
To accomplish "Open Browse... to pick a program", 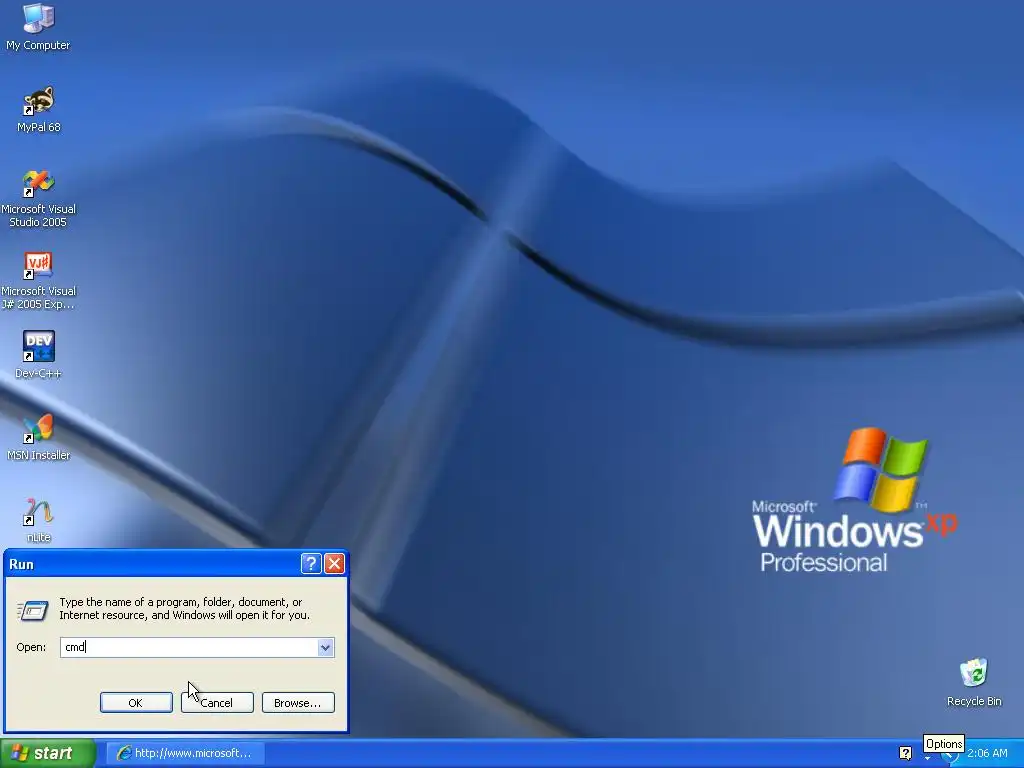I will point(298,703).
